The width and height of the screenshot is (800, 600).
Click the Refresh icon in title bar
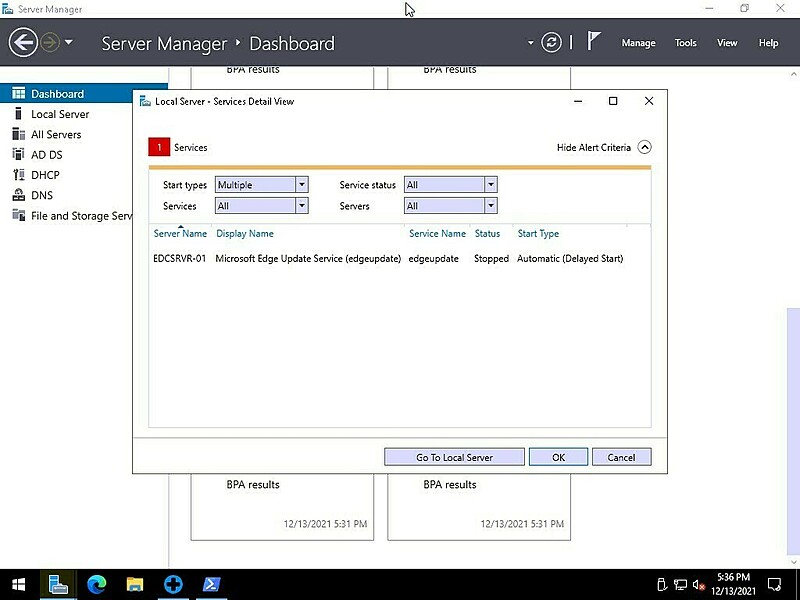(x=553, y=43)
